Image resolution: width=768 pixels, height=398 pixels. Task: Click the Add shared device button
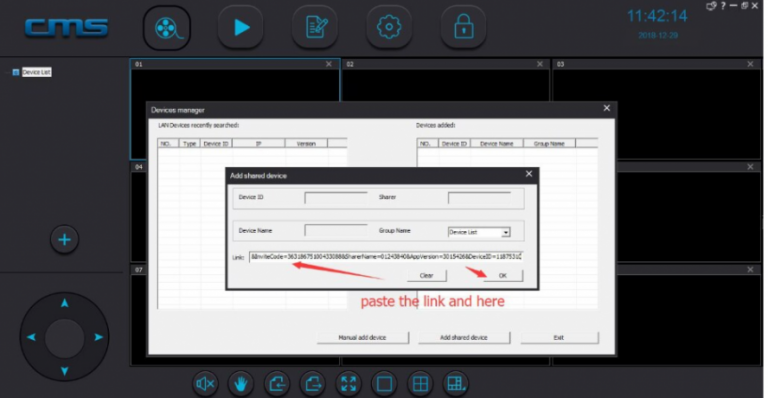coord(464,338)
